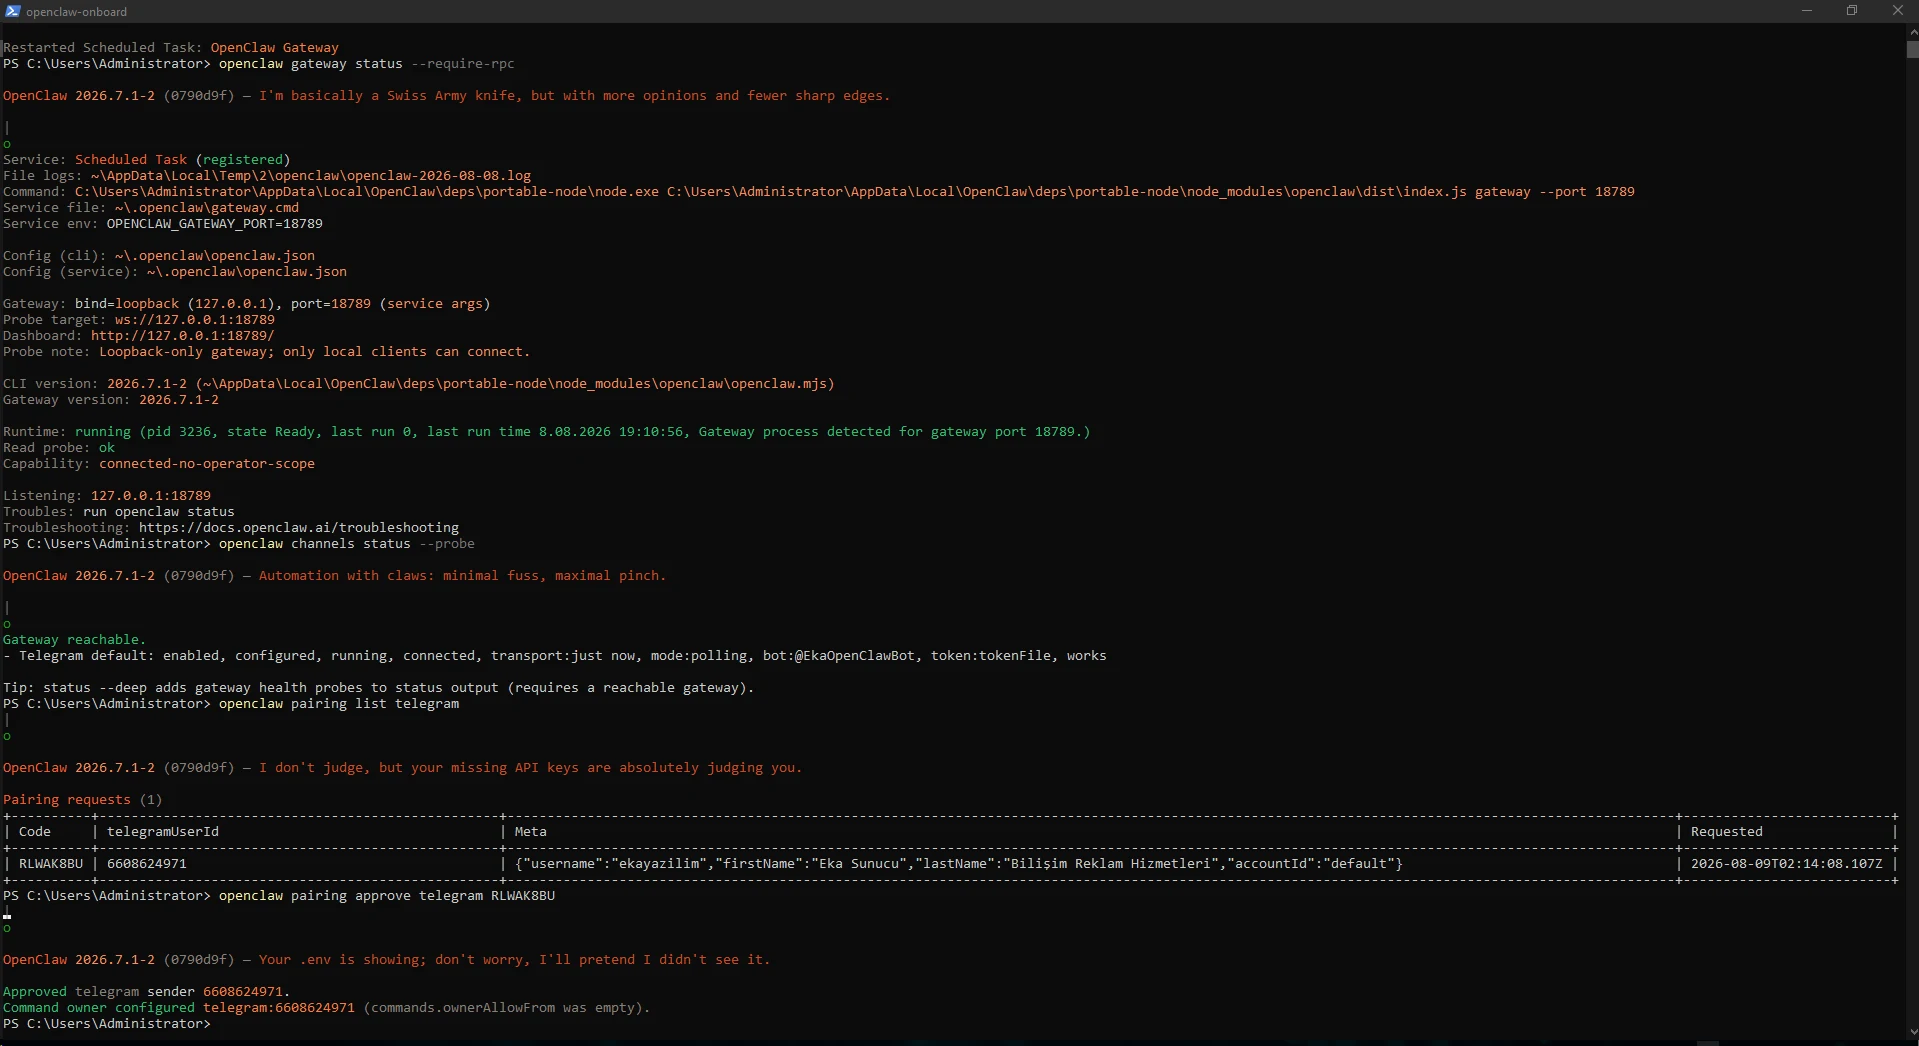This screenshot has width=1919, height=1046.
Task: Click OPENCLAW_GATEWAY_PORT=18789 value
Action: click(215, 224)
